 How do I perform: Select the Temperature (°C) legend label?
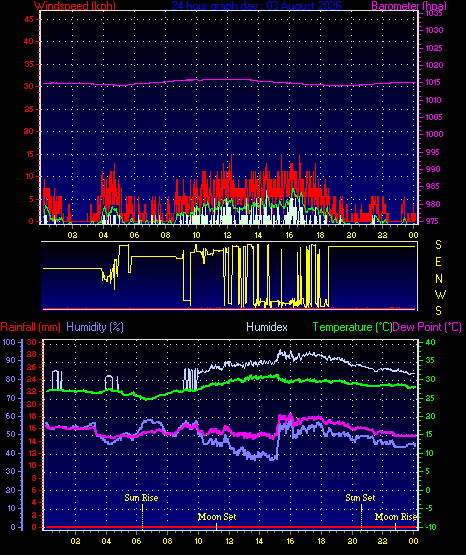coord(352,327)
